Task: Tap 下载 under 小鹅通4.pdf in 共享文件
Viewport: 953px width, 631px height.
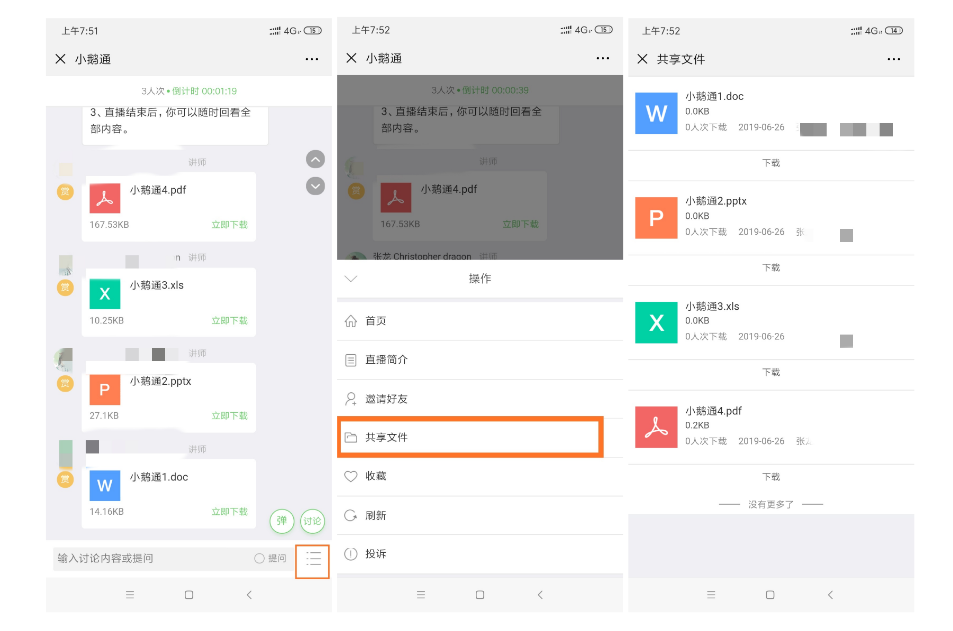Action: coord(771,477)
